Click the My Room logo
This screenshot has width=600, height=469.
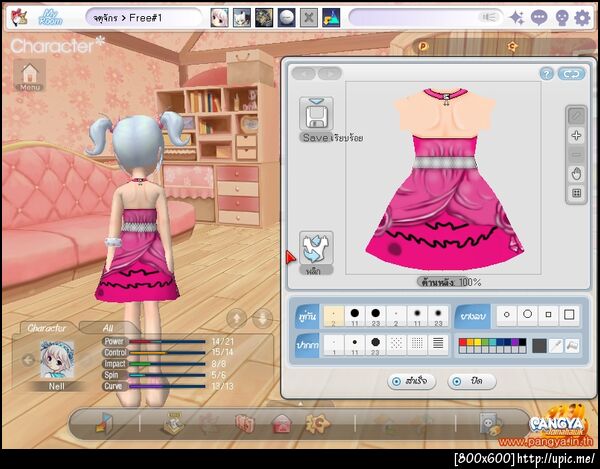point(51,18)
